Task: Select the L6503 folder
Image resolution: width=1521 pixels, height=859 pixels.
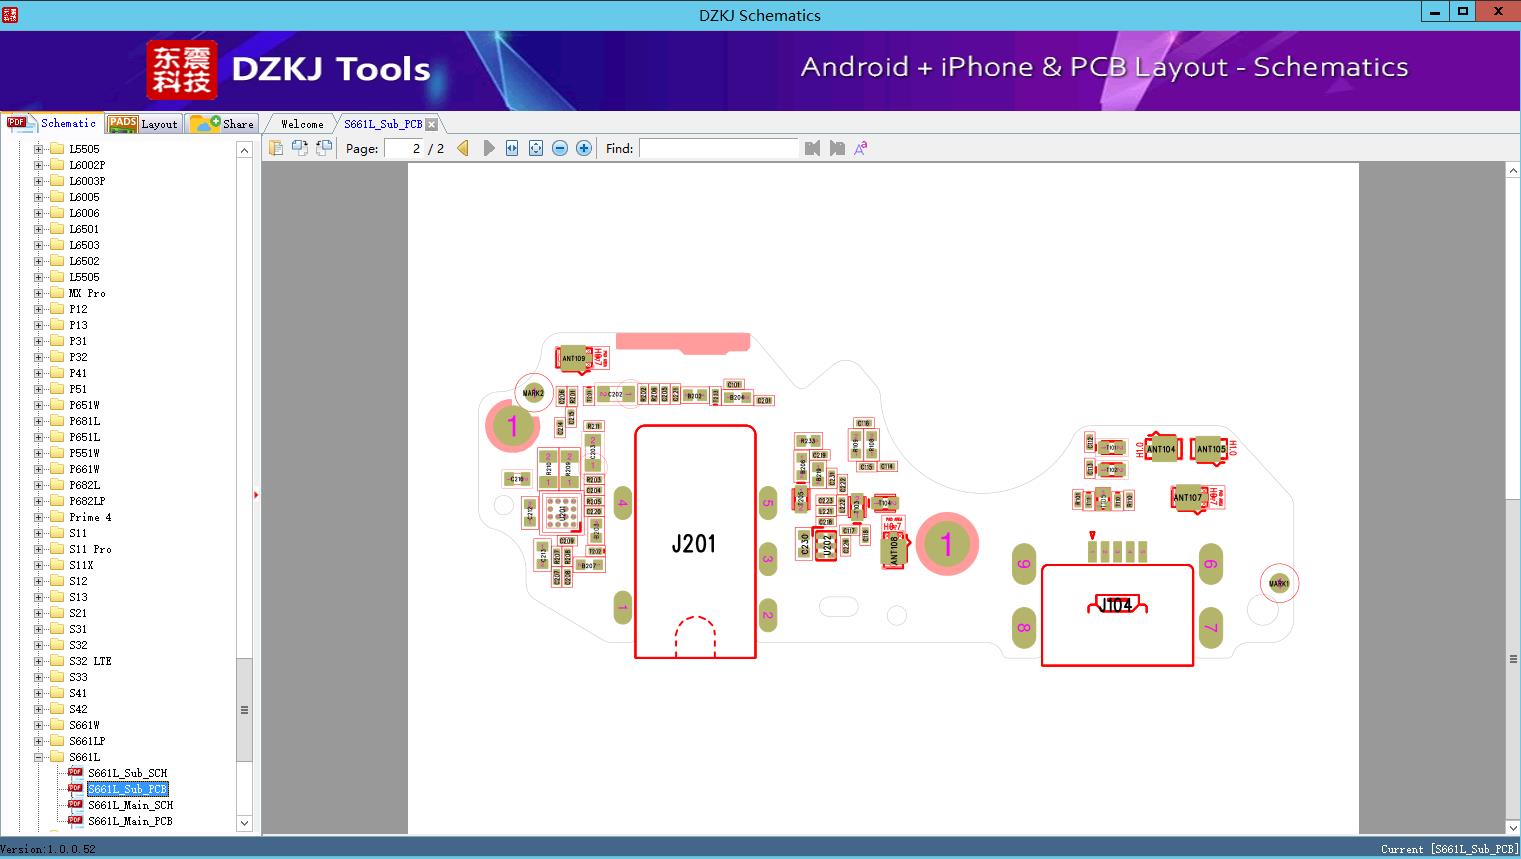Action: tap(84, 245)
